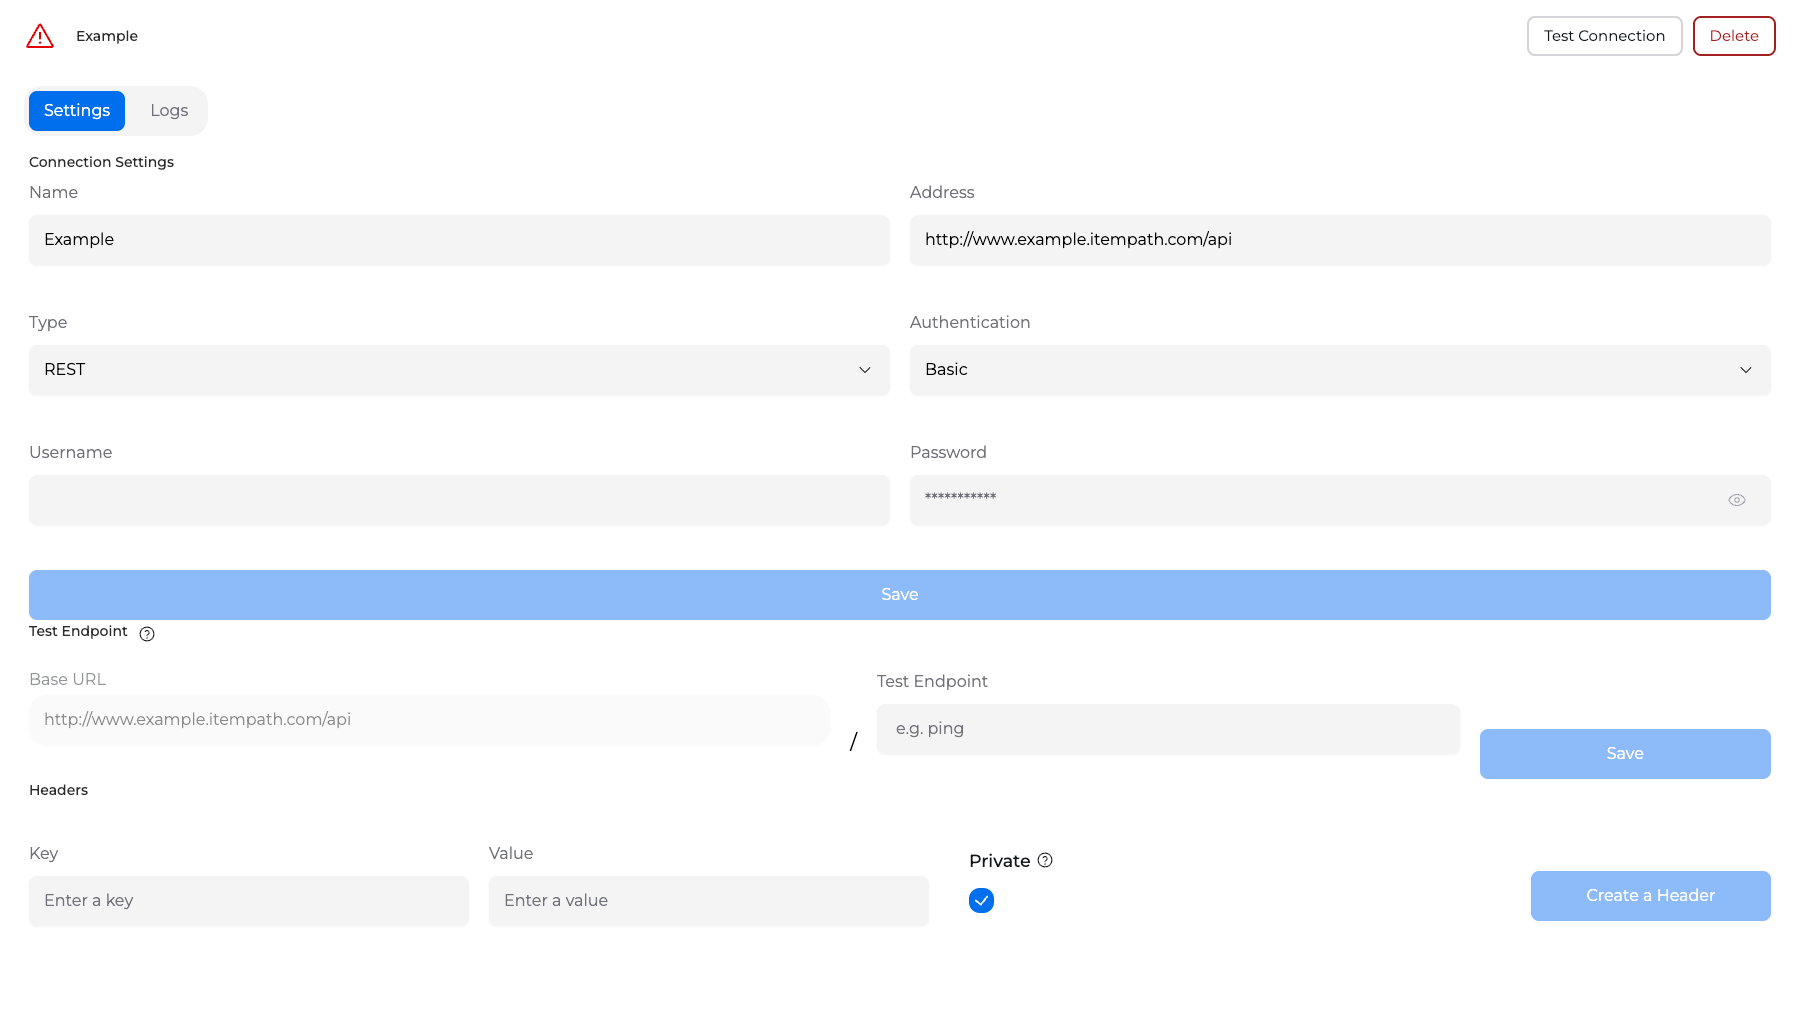Viewport: 1798px width, 1028px height.
Task: Click the Enter a key field
Action: pyautogui.click(x=249, y=901)
